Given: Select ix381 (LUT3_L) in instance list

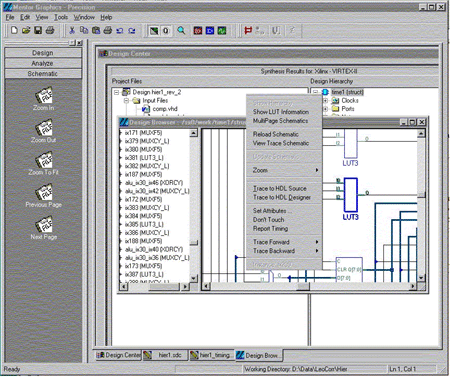Looking at the screenshot, I should coord(144,158).
